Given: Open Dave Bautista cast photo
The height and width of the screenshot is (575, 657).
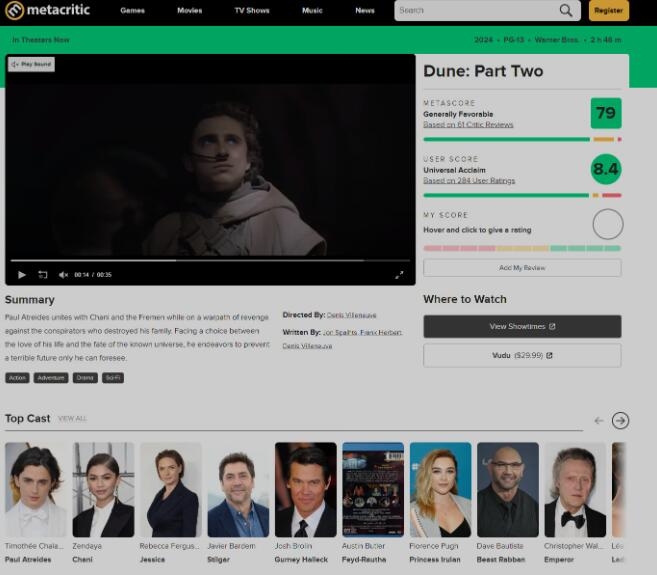Looking at the screenshot, I should [508, 490].
